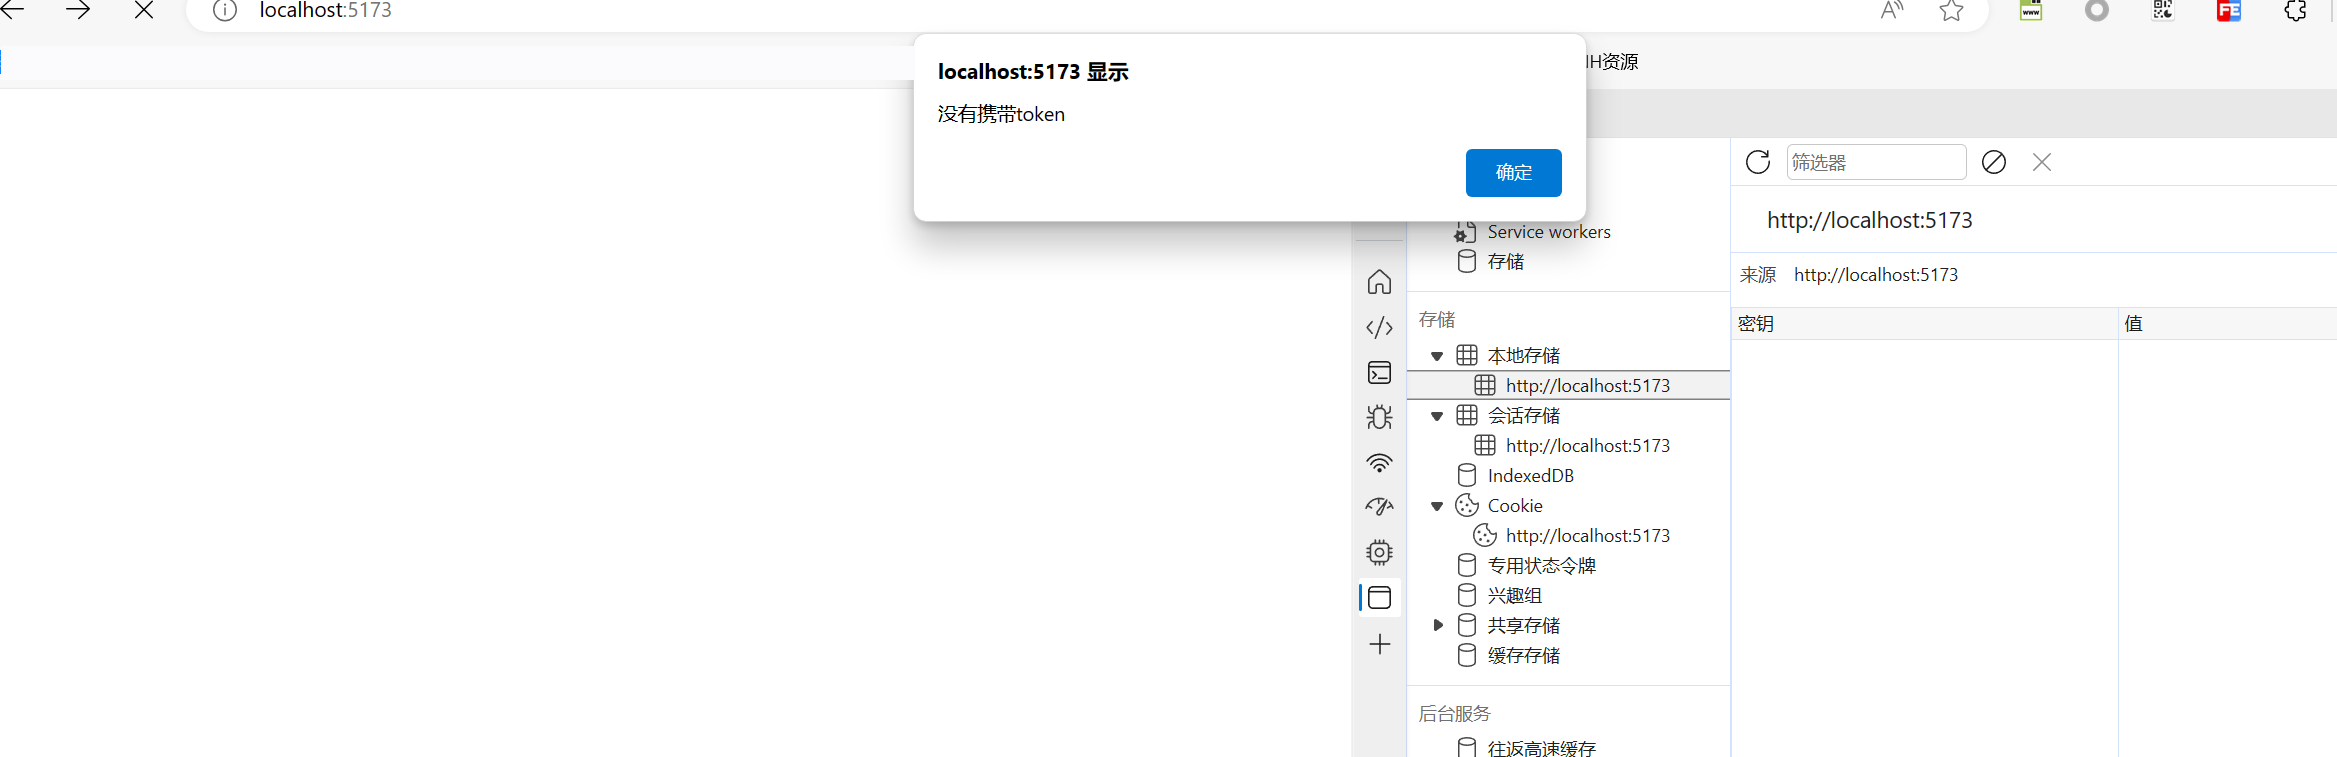2337x757 pixels.
Task: View site information icon in address bar
Action: (x=225, y=10)
